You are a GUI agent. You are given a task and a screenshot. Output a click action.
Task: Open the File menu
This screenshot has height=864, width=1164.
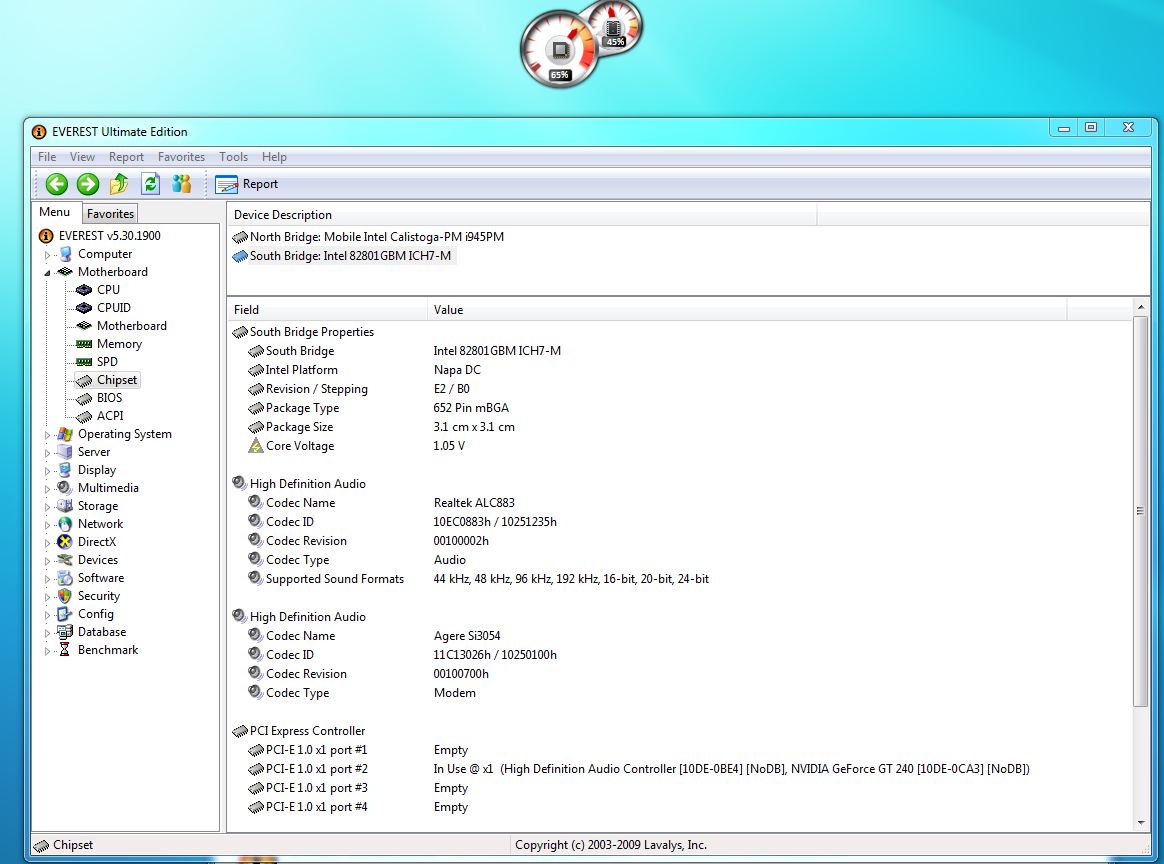coord(47,157)
